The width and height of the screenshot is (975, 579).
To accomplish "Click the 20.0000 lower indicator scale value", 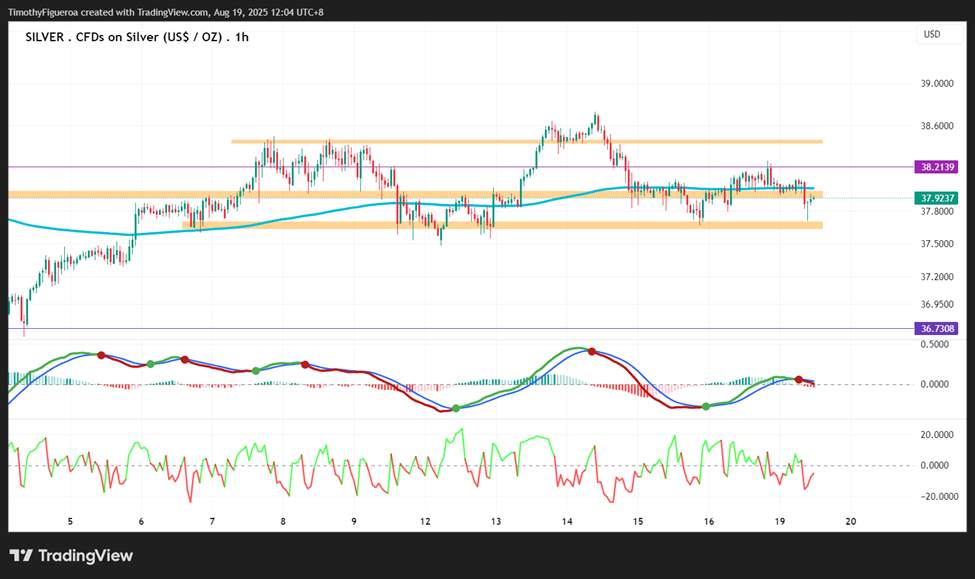I will 937,435.
